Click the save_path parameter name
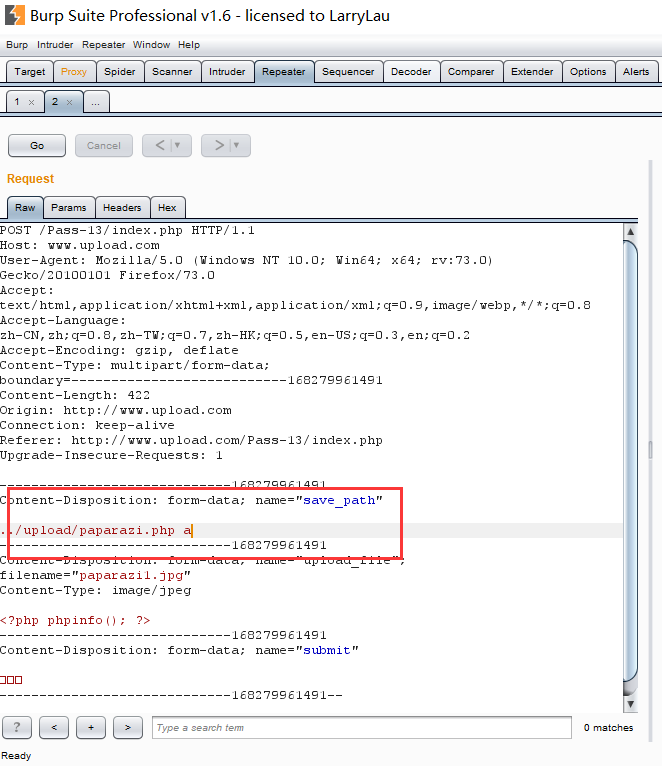The height and width of the screenshot is (766, 662). (x=339, y=500)
